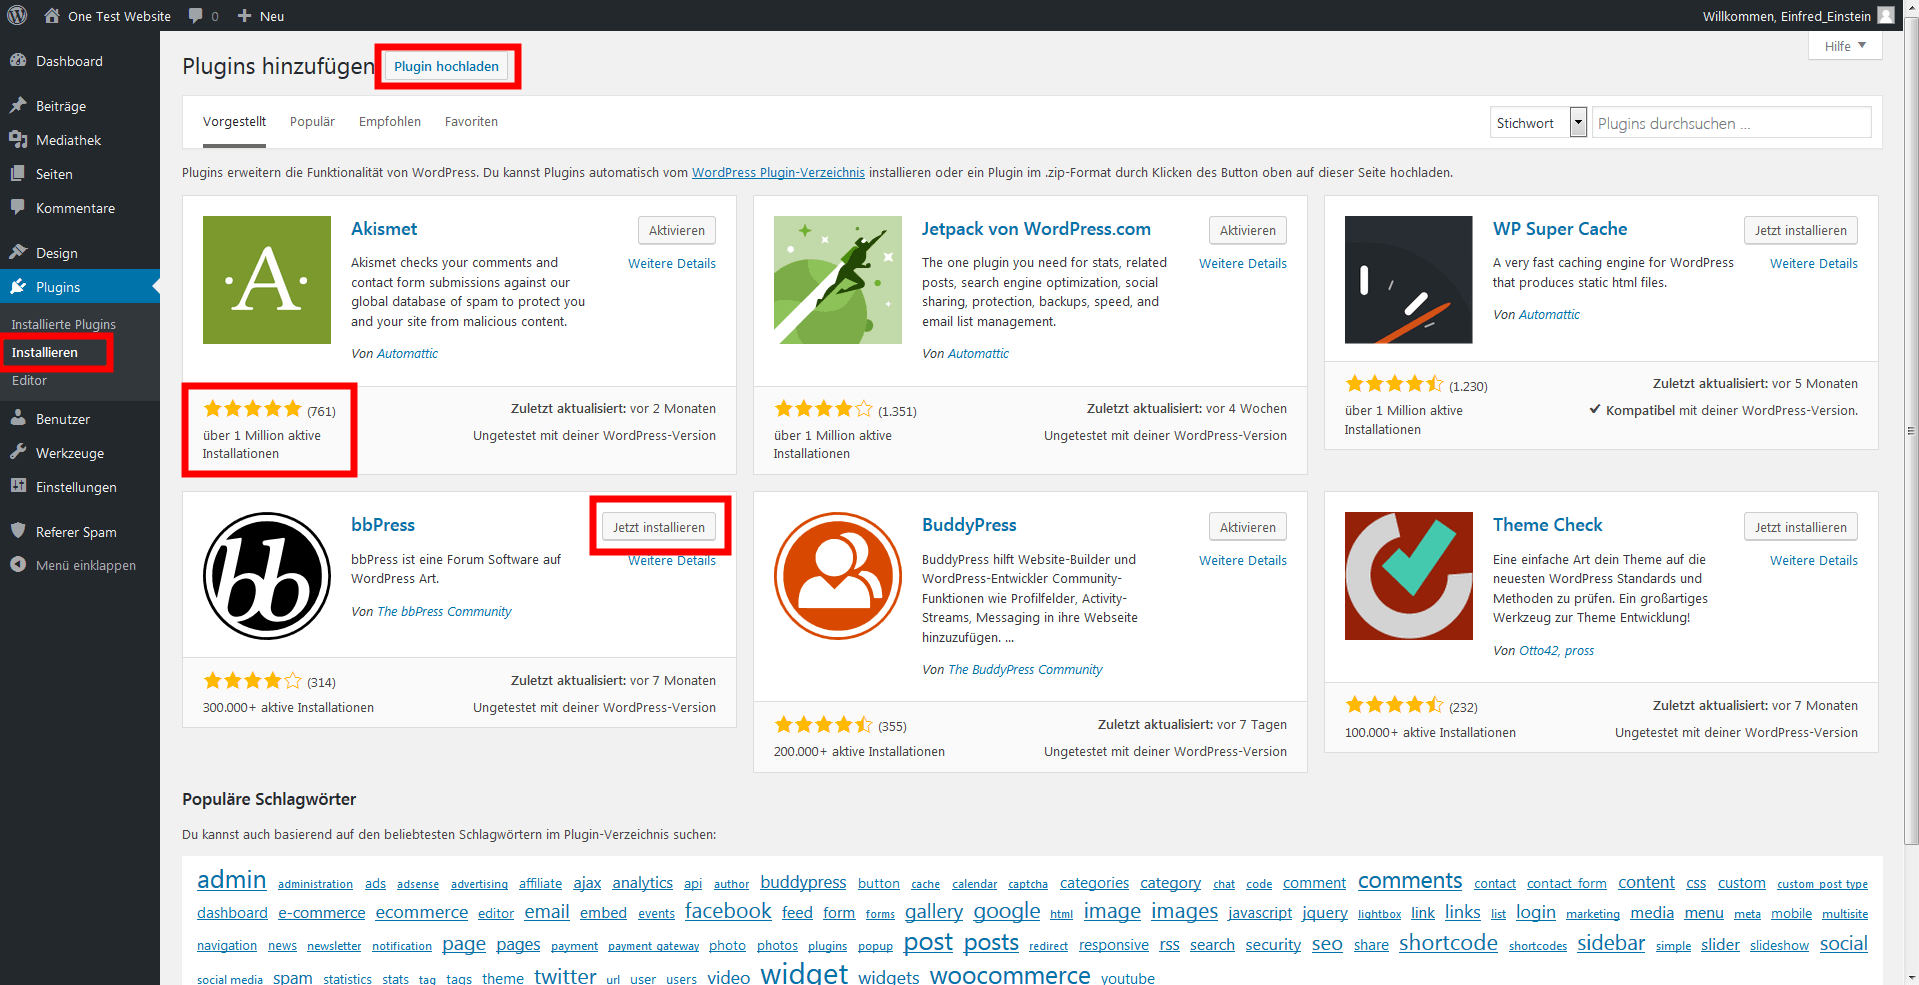The image size is (1919, 985).
Task: Click the Menü einklappen collapse arrow icon
Action: 18,564
